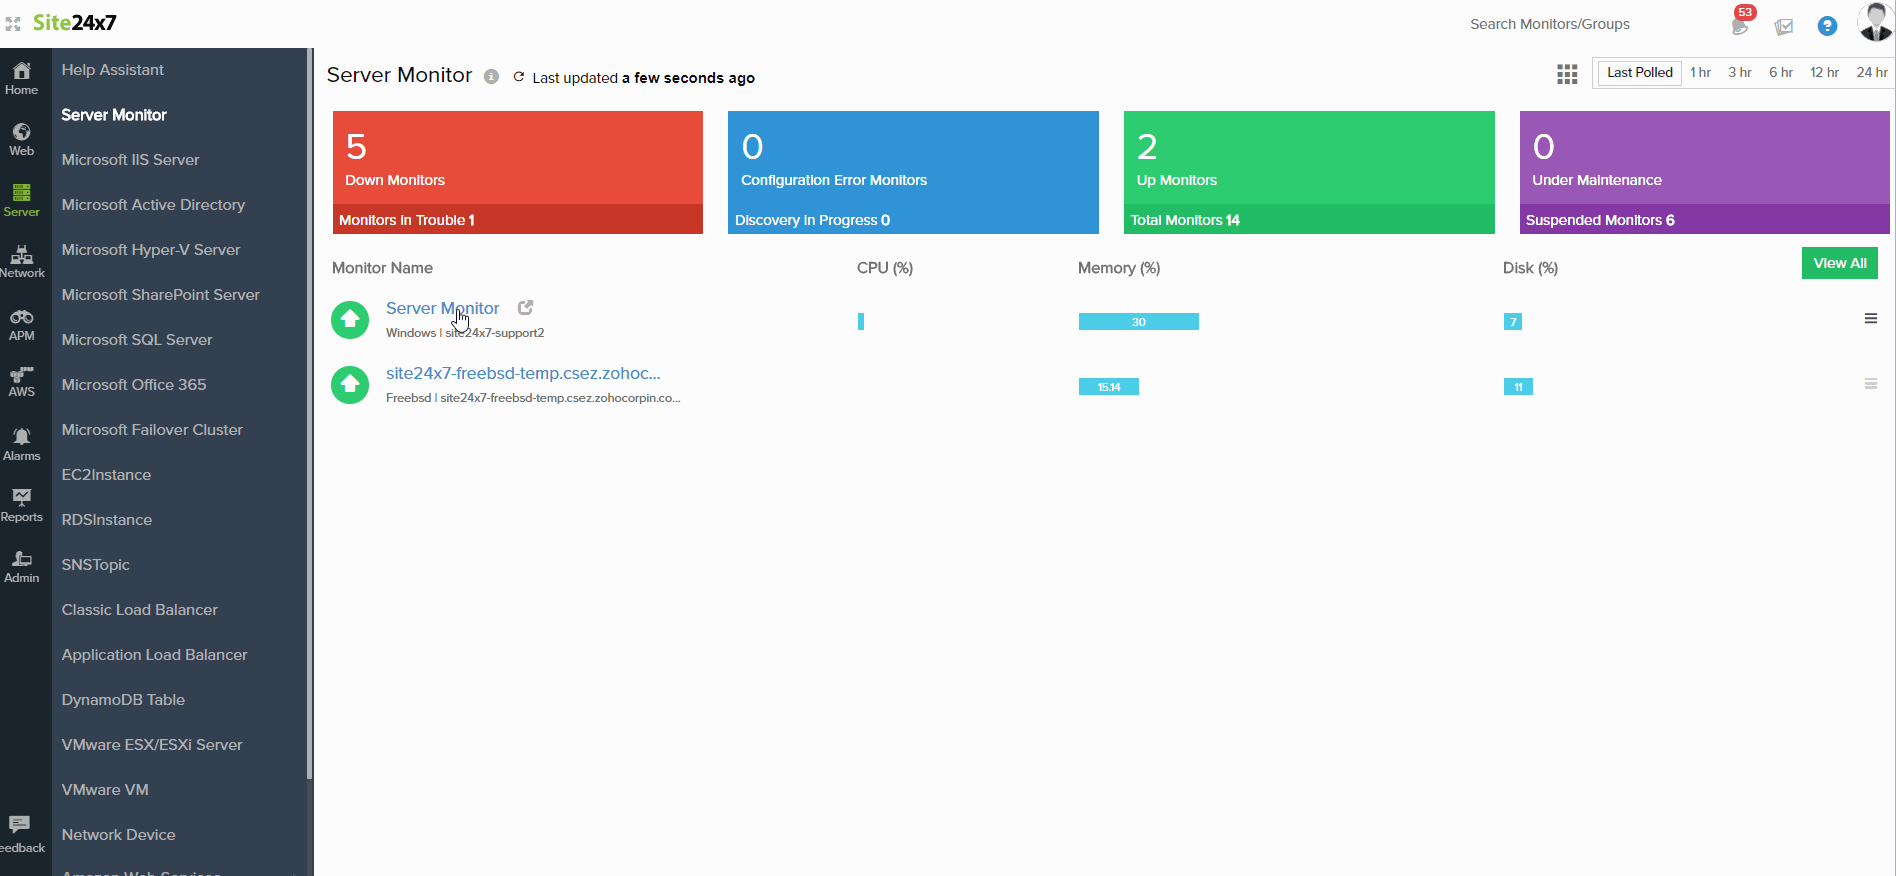Open the Feedback panel
This screenshot has height=876, width=1896.
pos(21,834)
